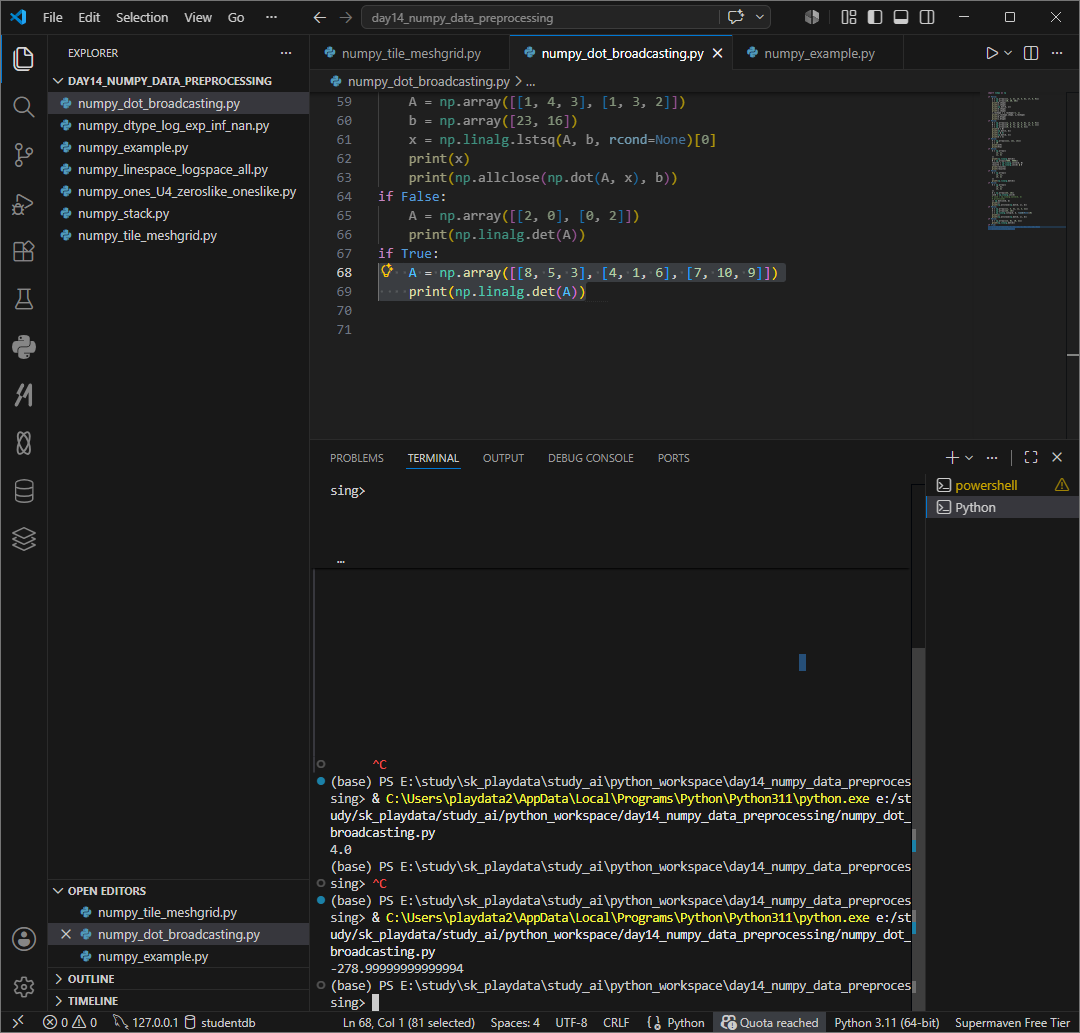Screen dimensions: 1080x1033
Task: Switch to the Problems panel tab
Action: (x=357, y=458)
